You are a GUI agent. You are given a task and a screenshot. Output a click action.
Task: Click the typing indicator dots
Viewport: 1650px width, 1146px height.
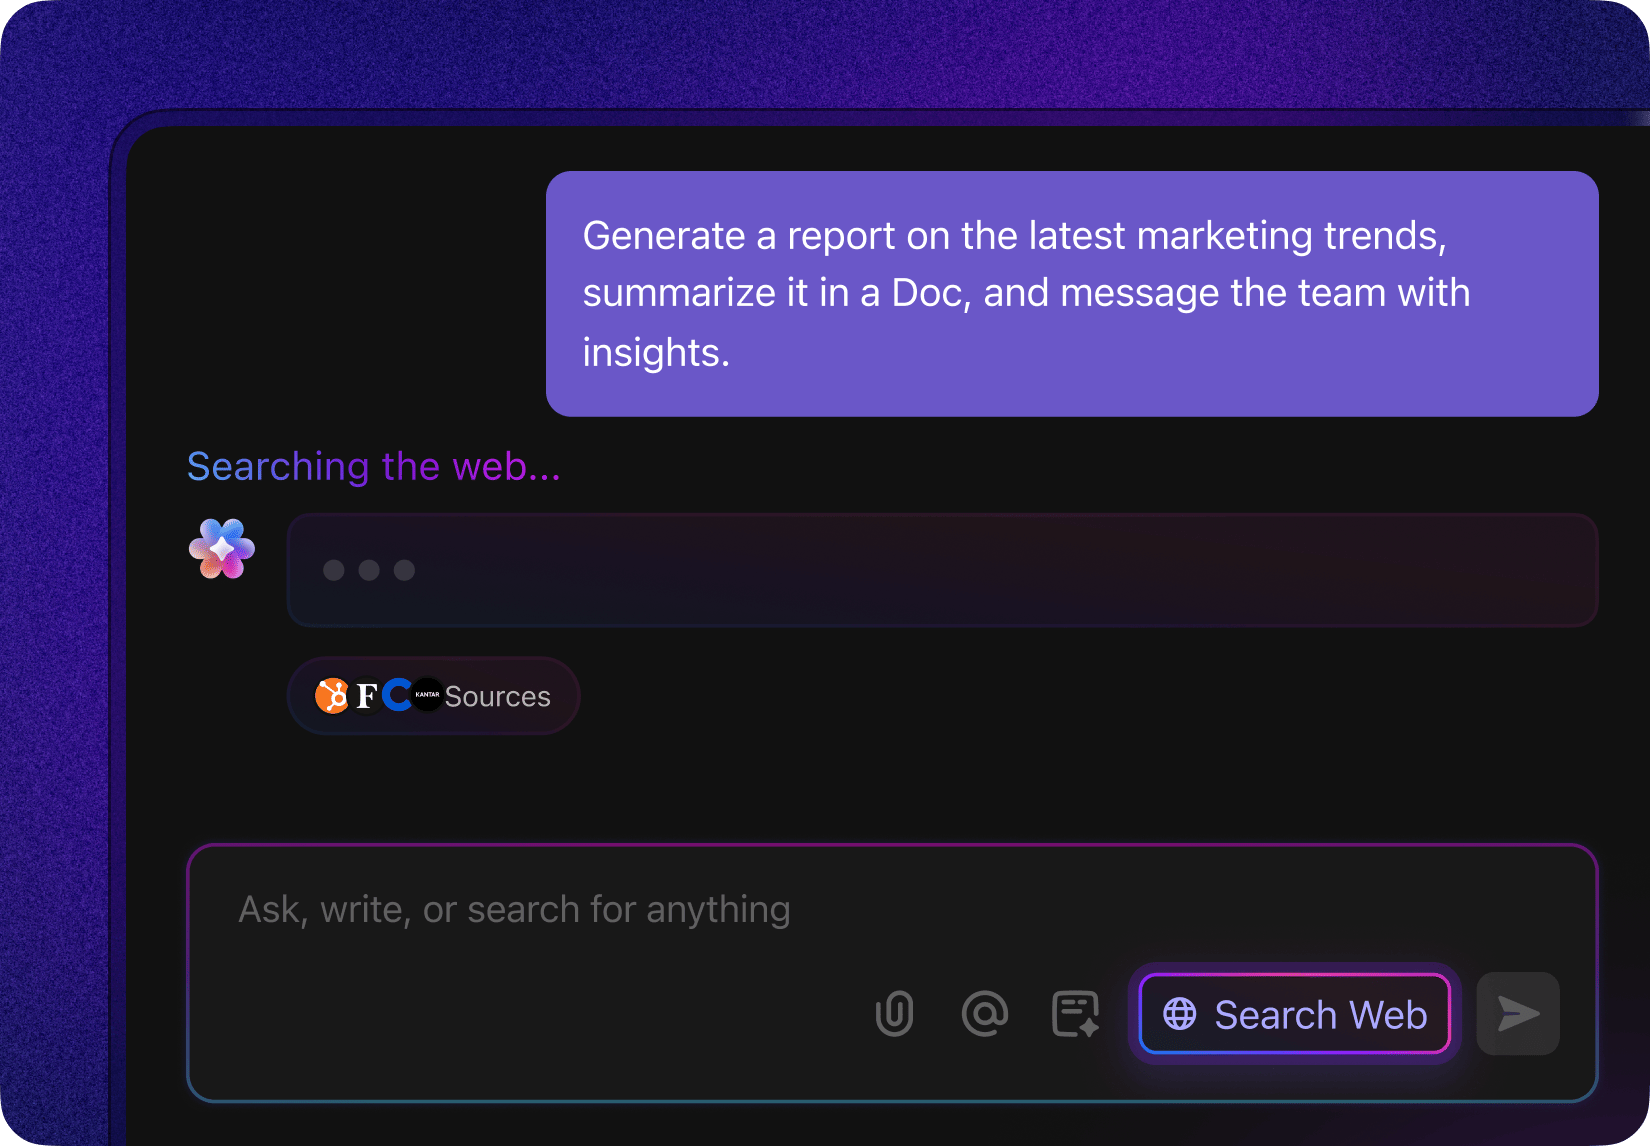click(367, 570)
